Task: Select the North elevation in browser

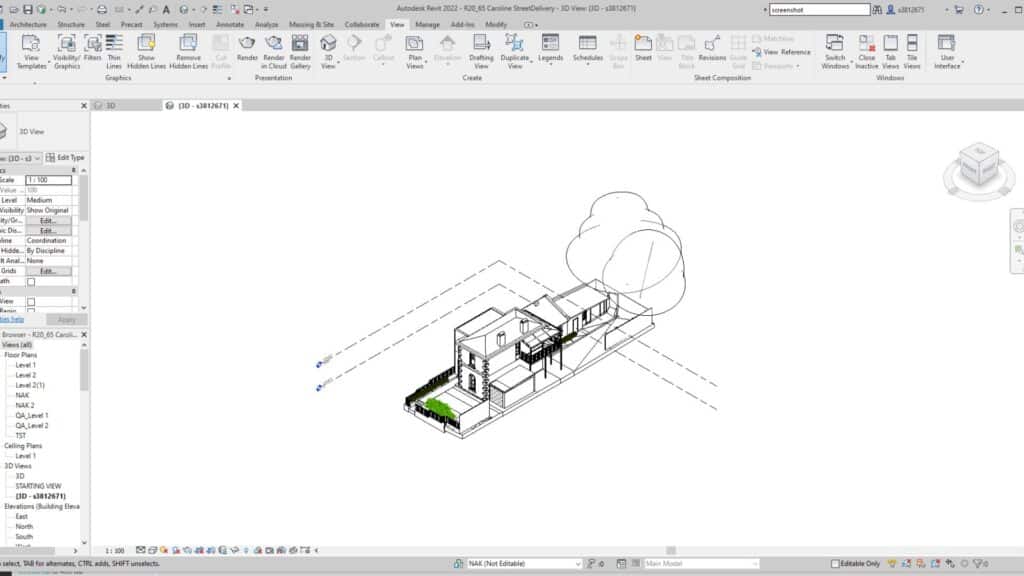Action: click(24, 526)
